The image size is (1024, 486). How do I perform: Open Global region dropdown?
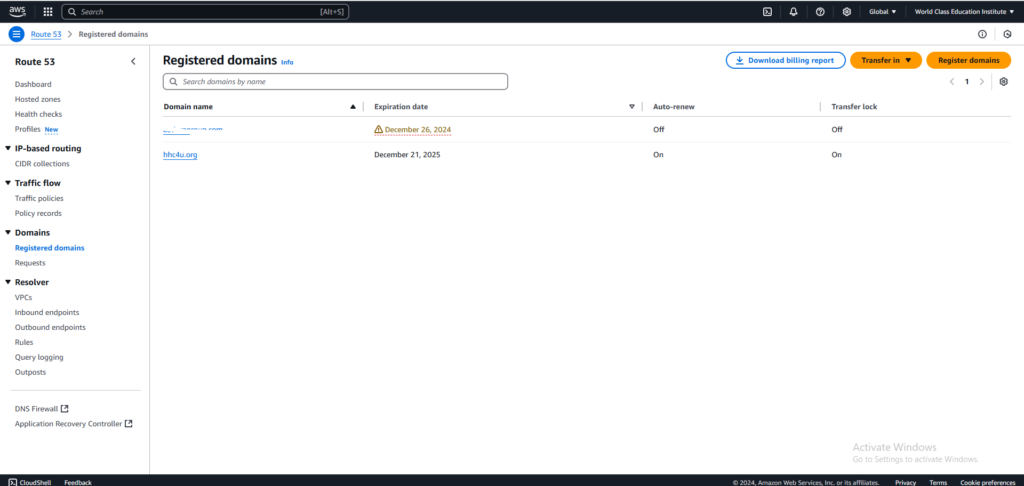coord(882,12)
